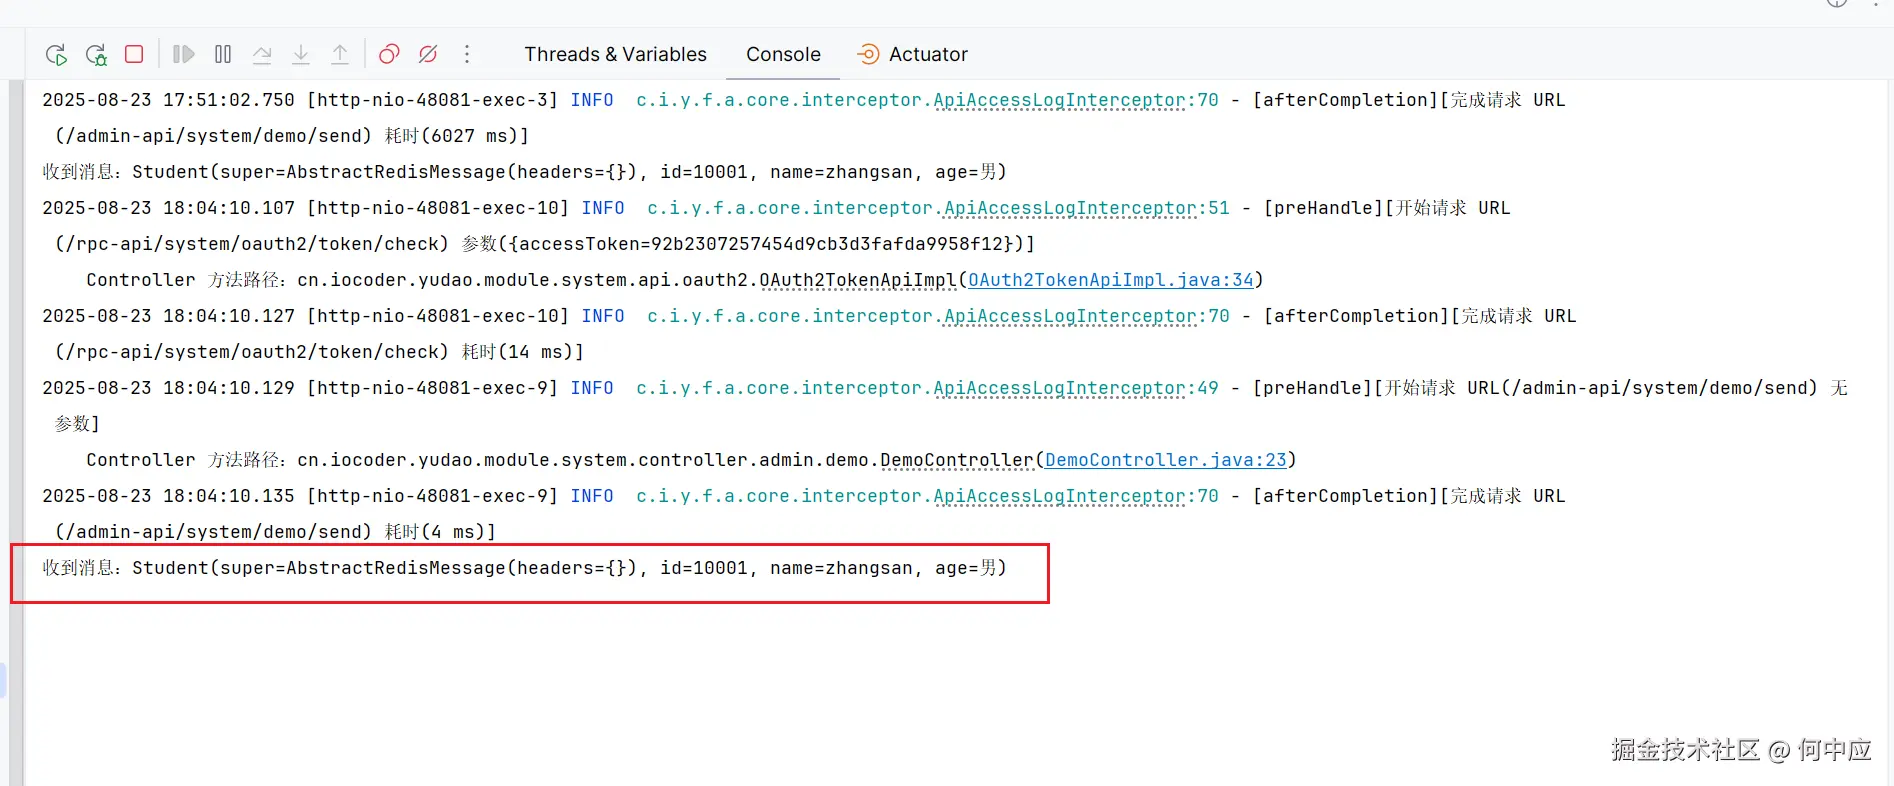The height and width of the screenshot is (786, 1894).
Task: Click '/rpc-api/system/oauth2/token/check' under preHandle
Action: (251, 244)
